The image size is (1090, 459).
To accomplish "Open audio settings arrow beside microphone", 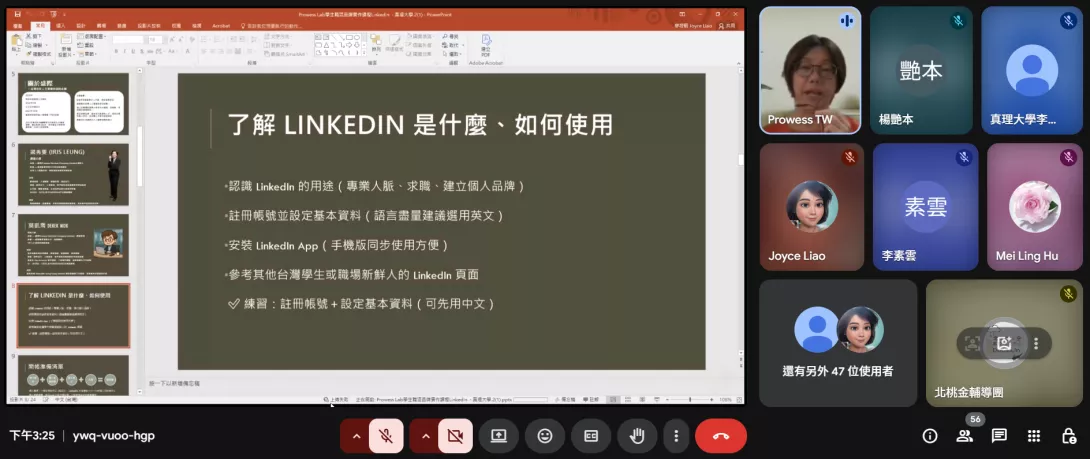I will (x=356, y=436).
